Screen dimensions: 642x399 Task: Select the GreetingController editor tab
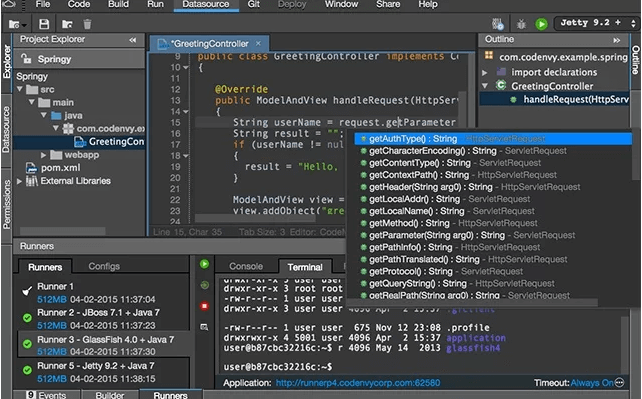(x=209, y=44)
